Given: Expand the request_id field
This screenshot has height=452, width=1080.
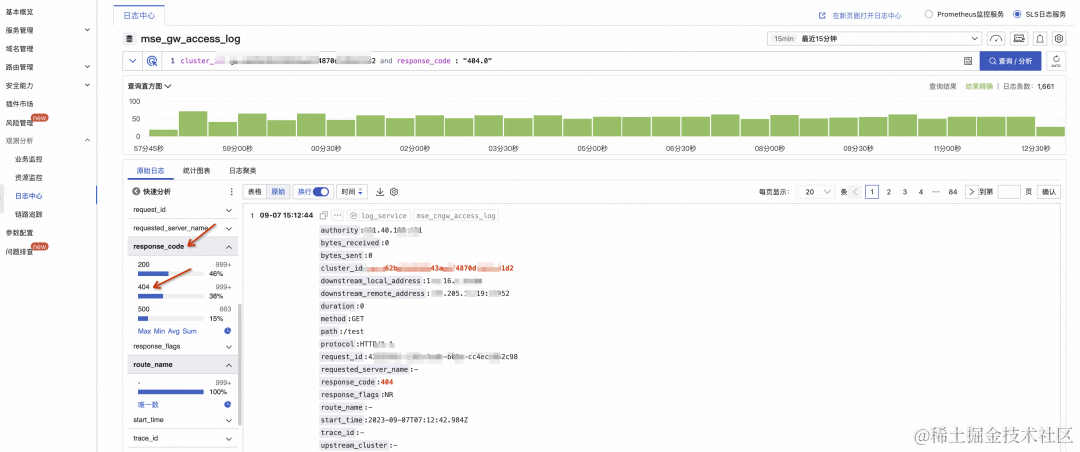Looking at the screenshot, I should [x=229, y=209].
